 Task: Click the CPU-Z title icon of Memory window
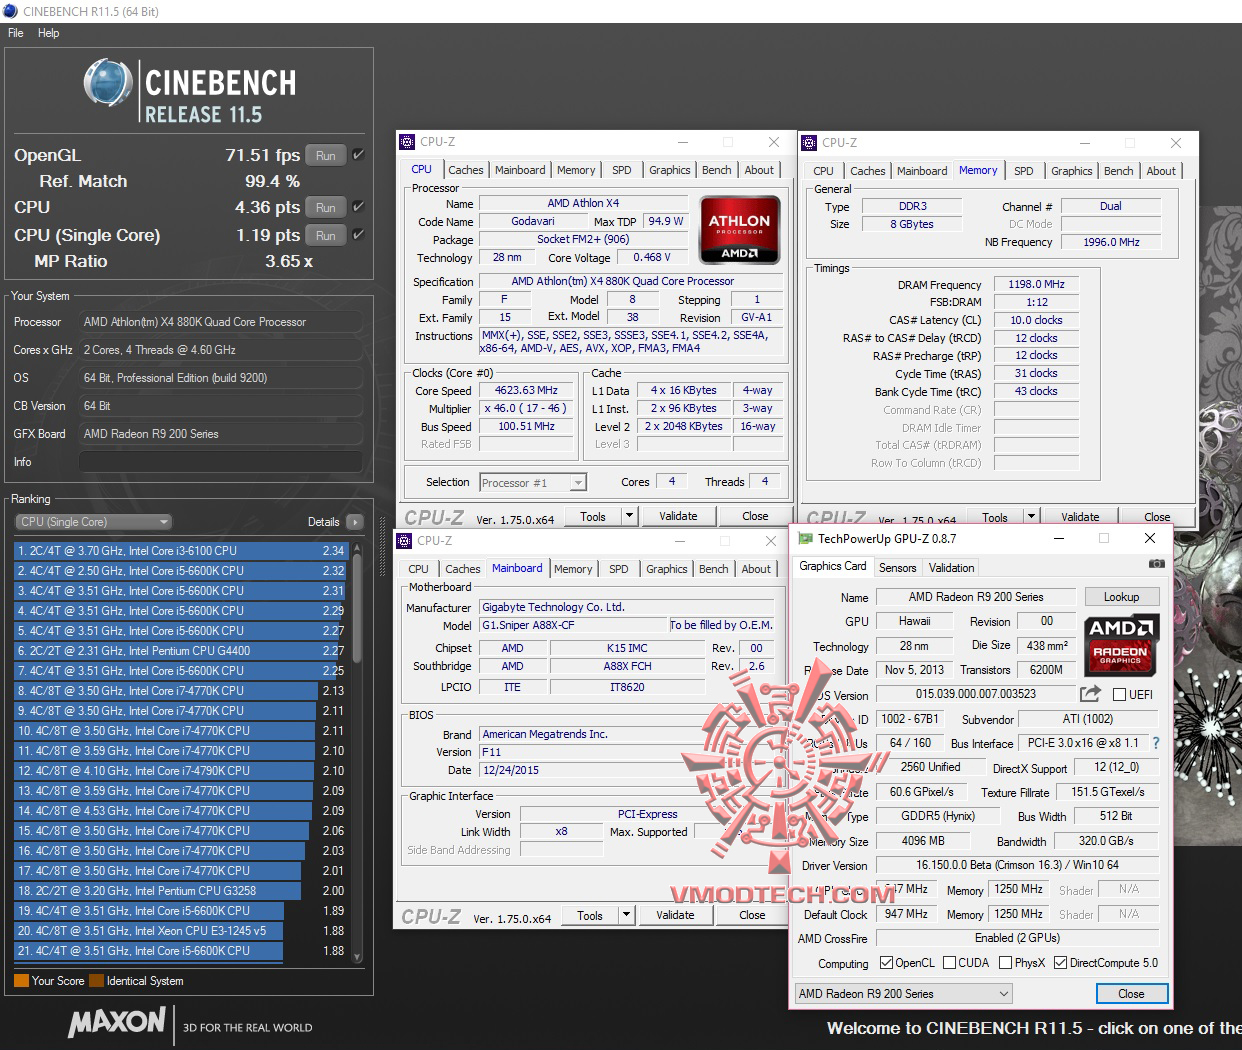point(809,143)
